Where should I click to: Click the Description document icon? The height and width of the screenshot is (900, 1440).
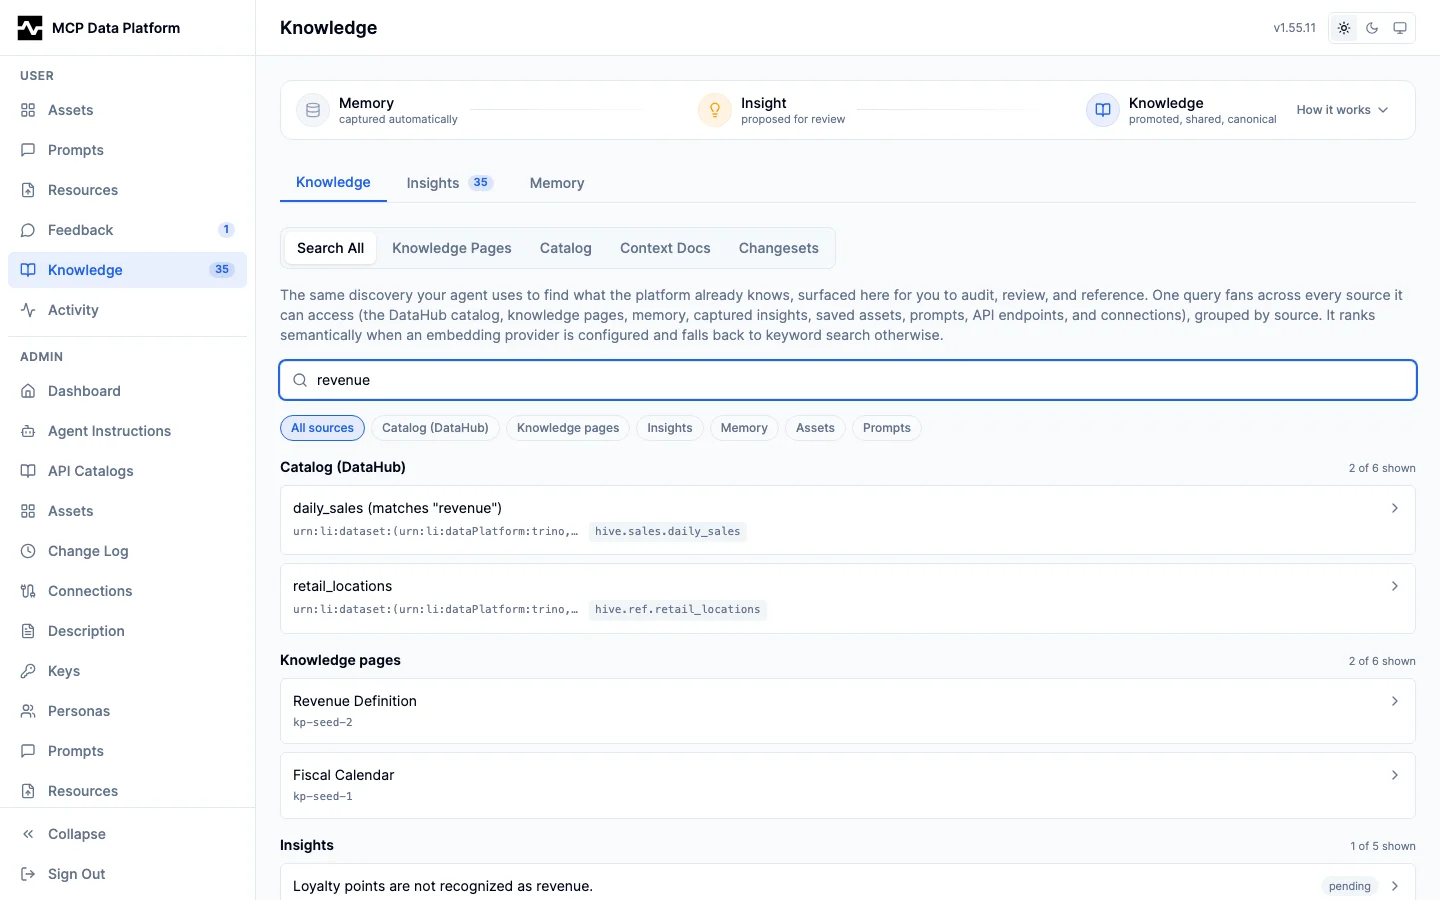[x=28, y=631]
